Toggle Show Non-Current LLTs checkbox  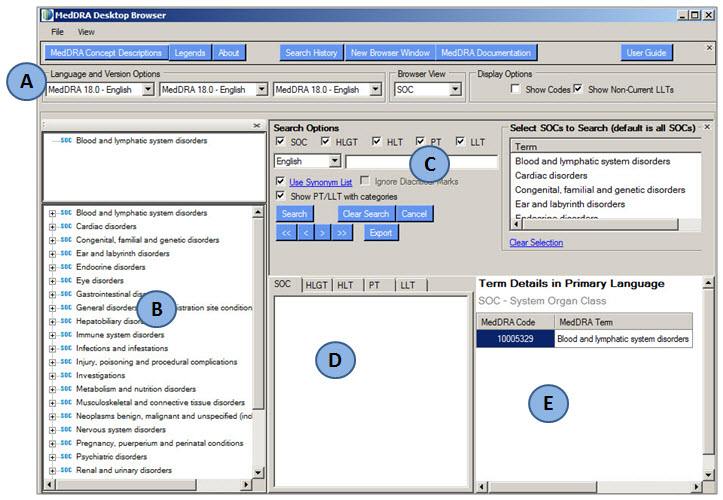coord(578,89)
